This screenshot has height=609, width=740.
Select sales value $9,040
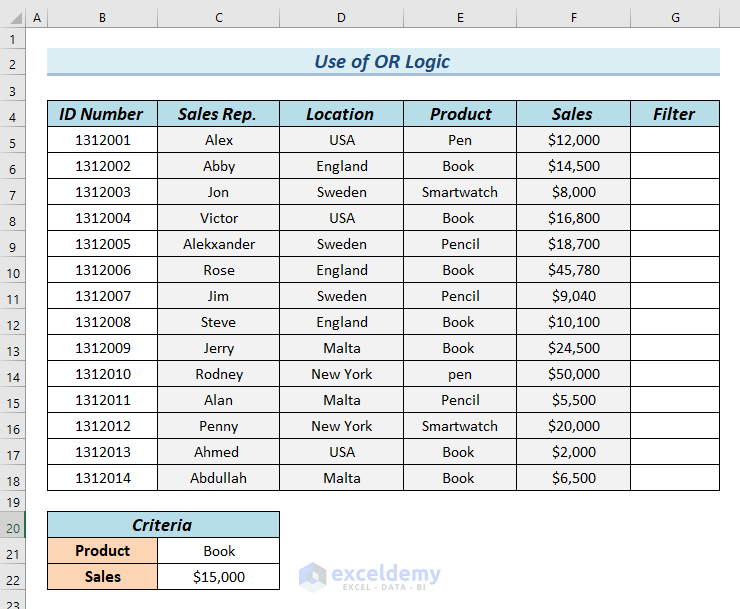point(573,296)
